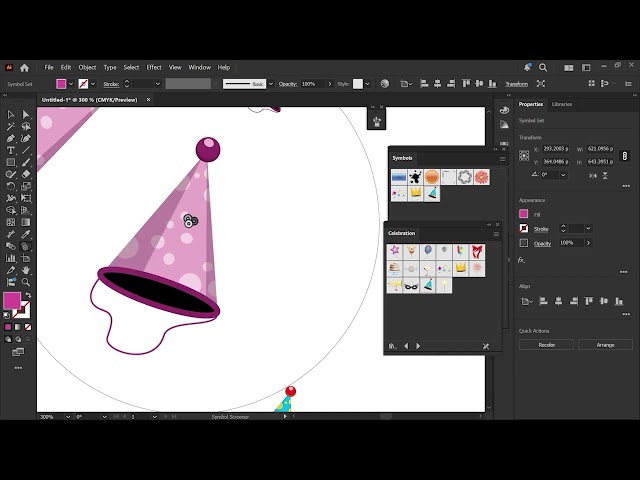Open Transform link in control bar
This screenshot has height=480, width=640.
(516, 84)
